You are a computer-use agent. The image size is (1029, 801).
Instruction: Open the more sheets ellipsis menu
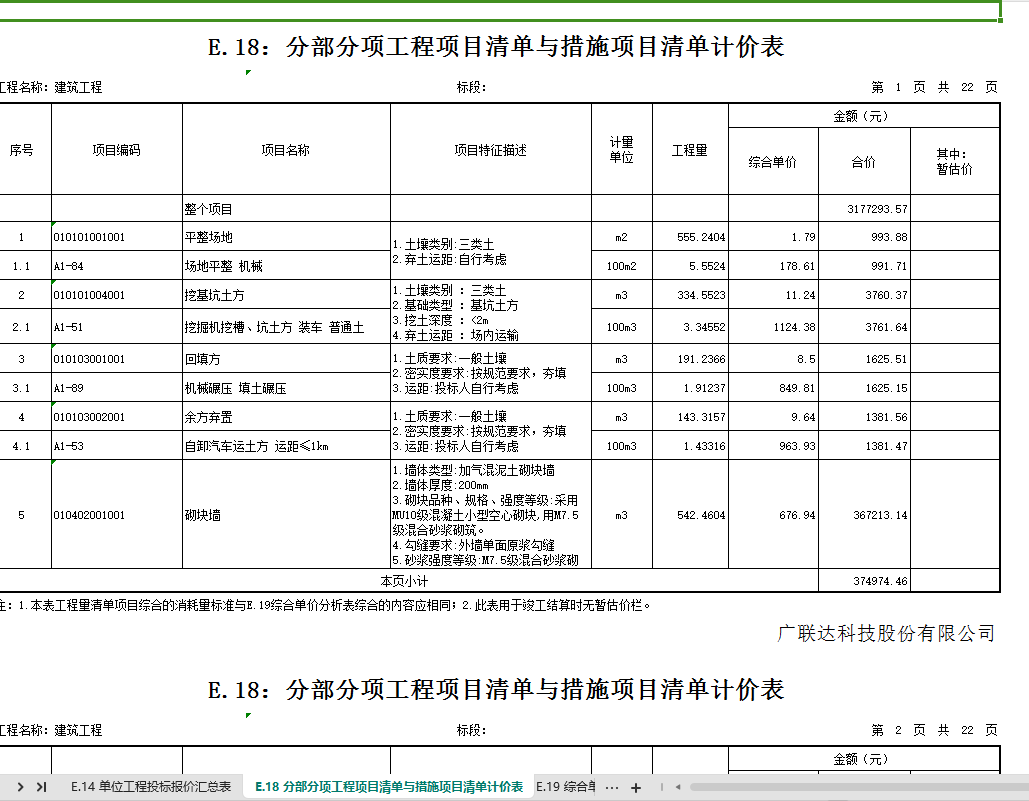pos(612,787)
